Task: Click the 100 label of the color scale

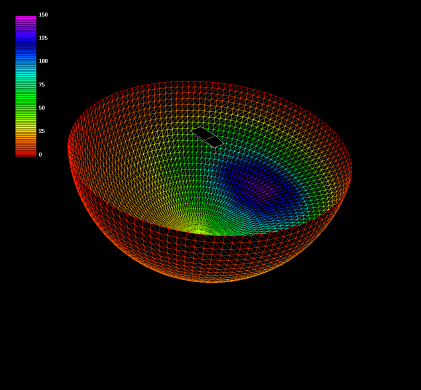Action: [43, 61]
